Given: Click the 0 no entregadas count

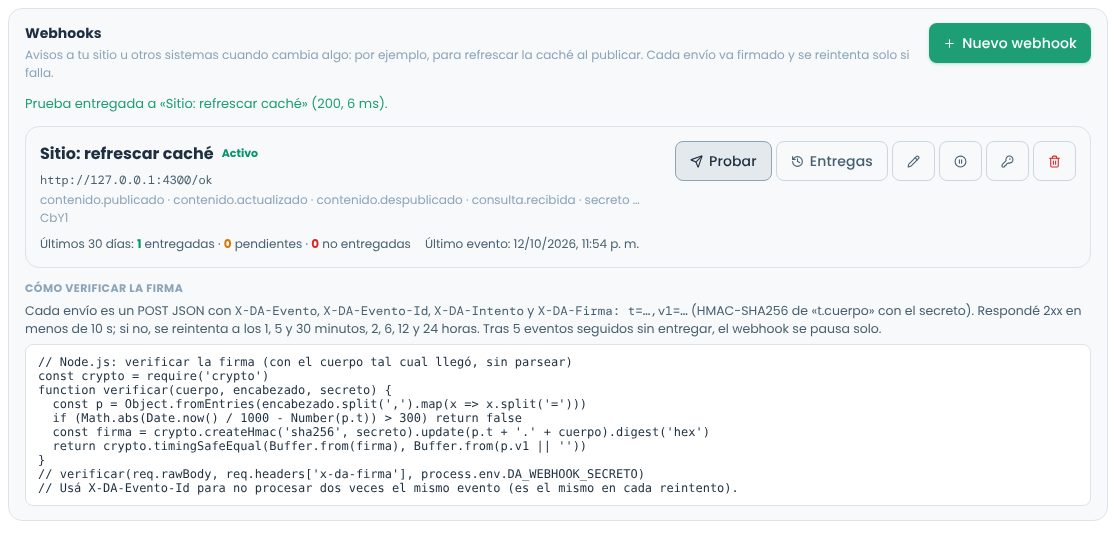Looking at the screenshot, I should pyautogui.click(x=361, y=244).
